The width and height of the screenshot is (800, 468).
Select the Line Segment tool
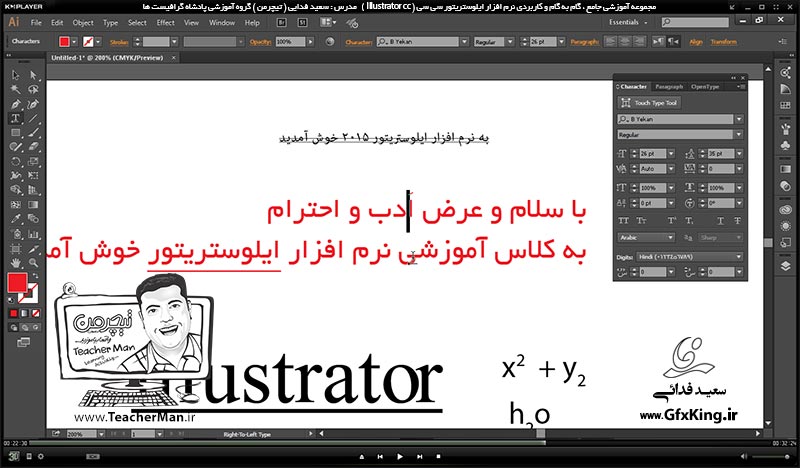[x=33, y=118]
